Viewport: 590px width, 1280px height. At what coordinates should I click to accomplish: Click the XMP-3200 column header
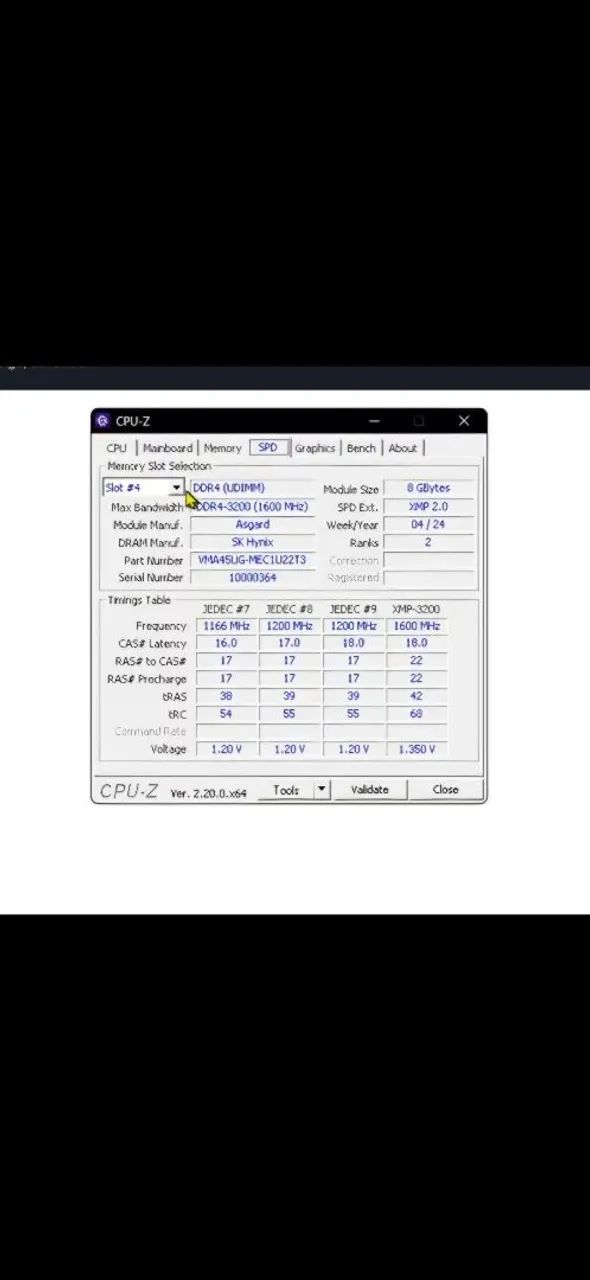point(416,609)
